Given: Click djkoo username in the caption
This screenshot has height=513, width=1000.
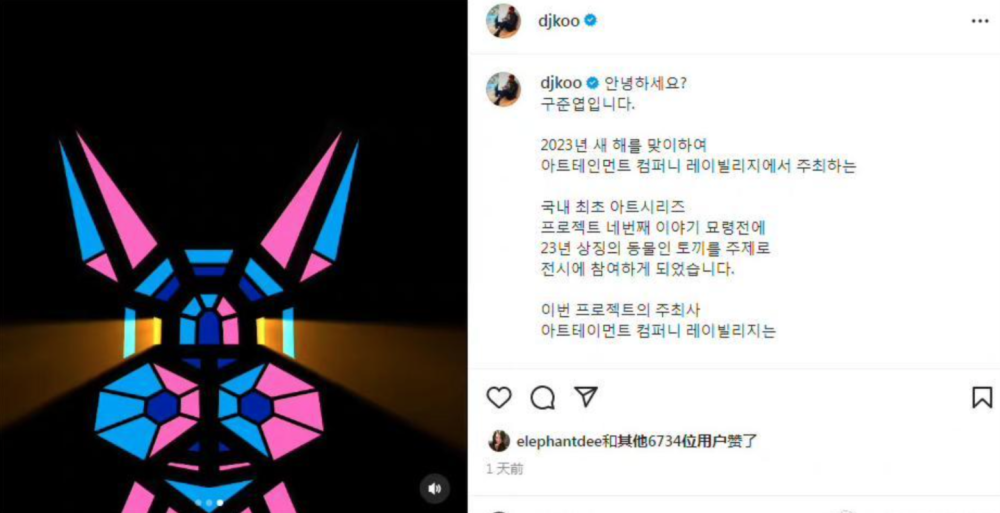Looking at the screenshot, I should [561, 83].
